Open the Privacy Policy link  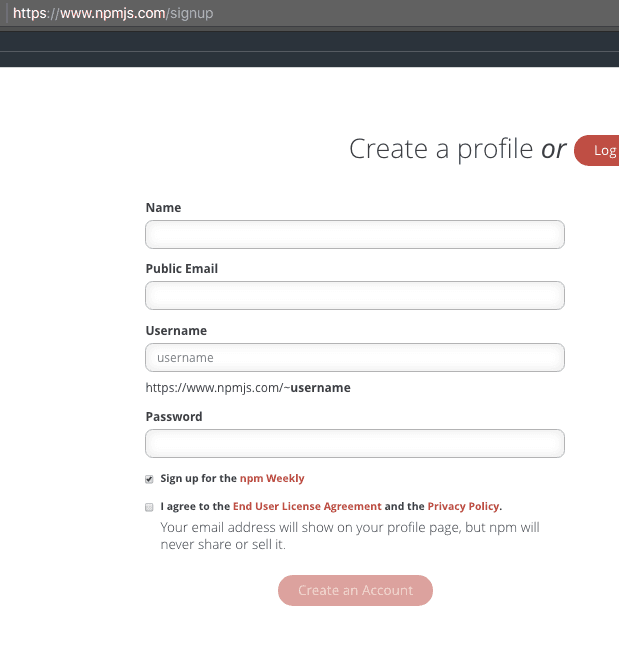(x=464, y=507)
